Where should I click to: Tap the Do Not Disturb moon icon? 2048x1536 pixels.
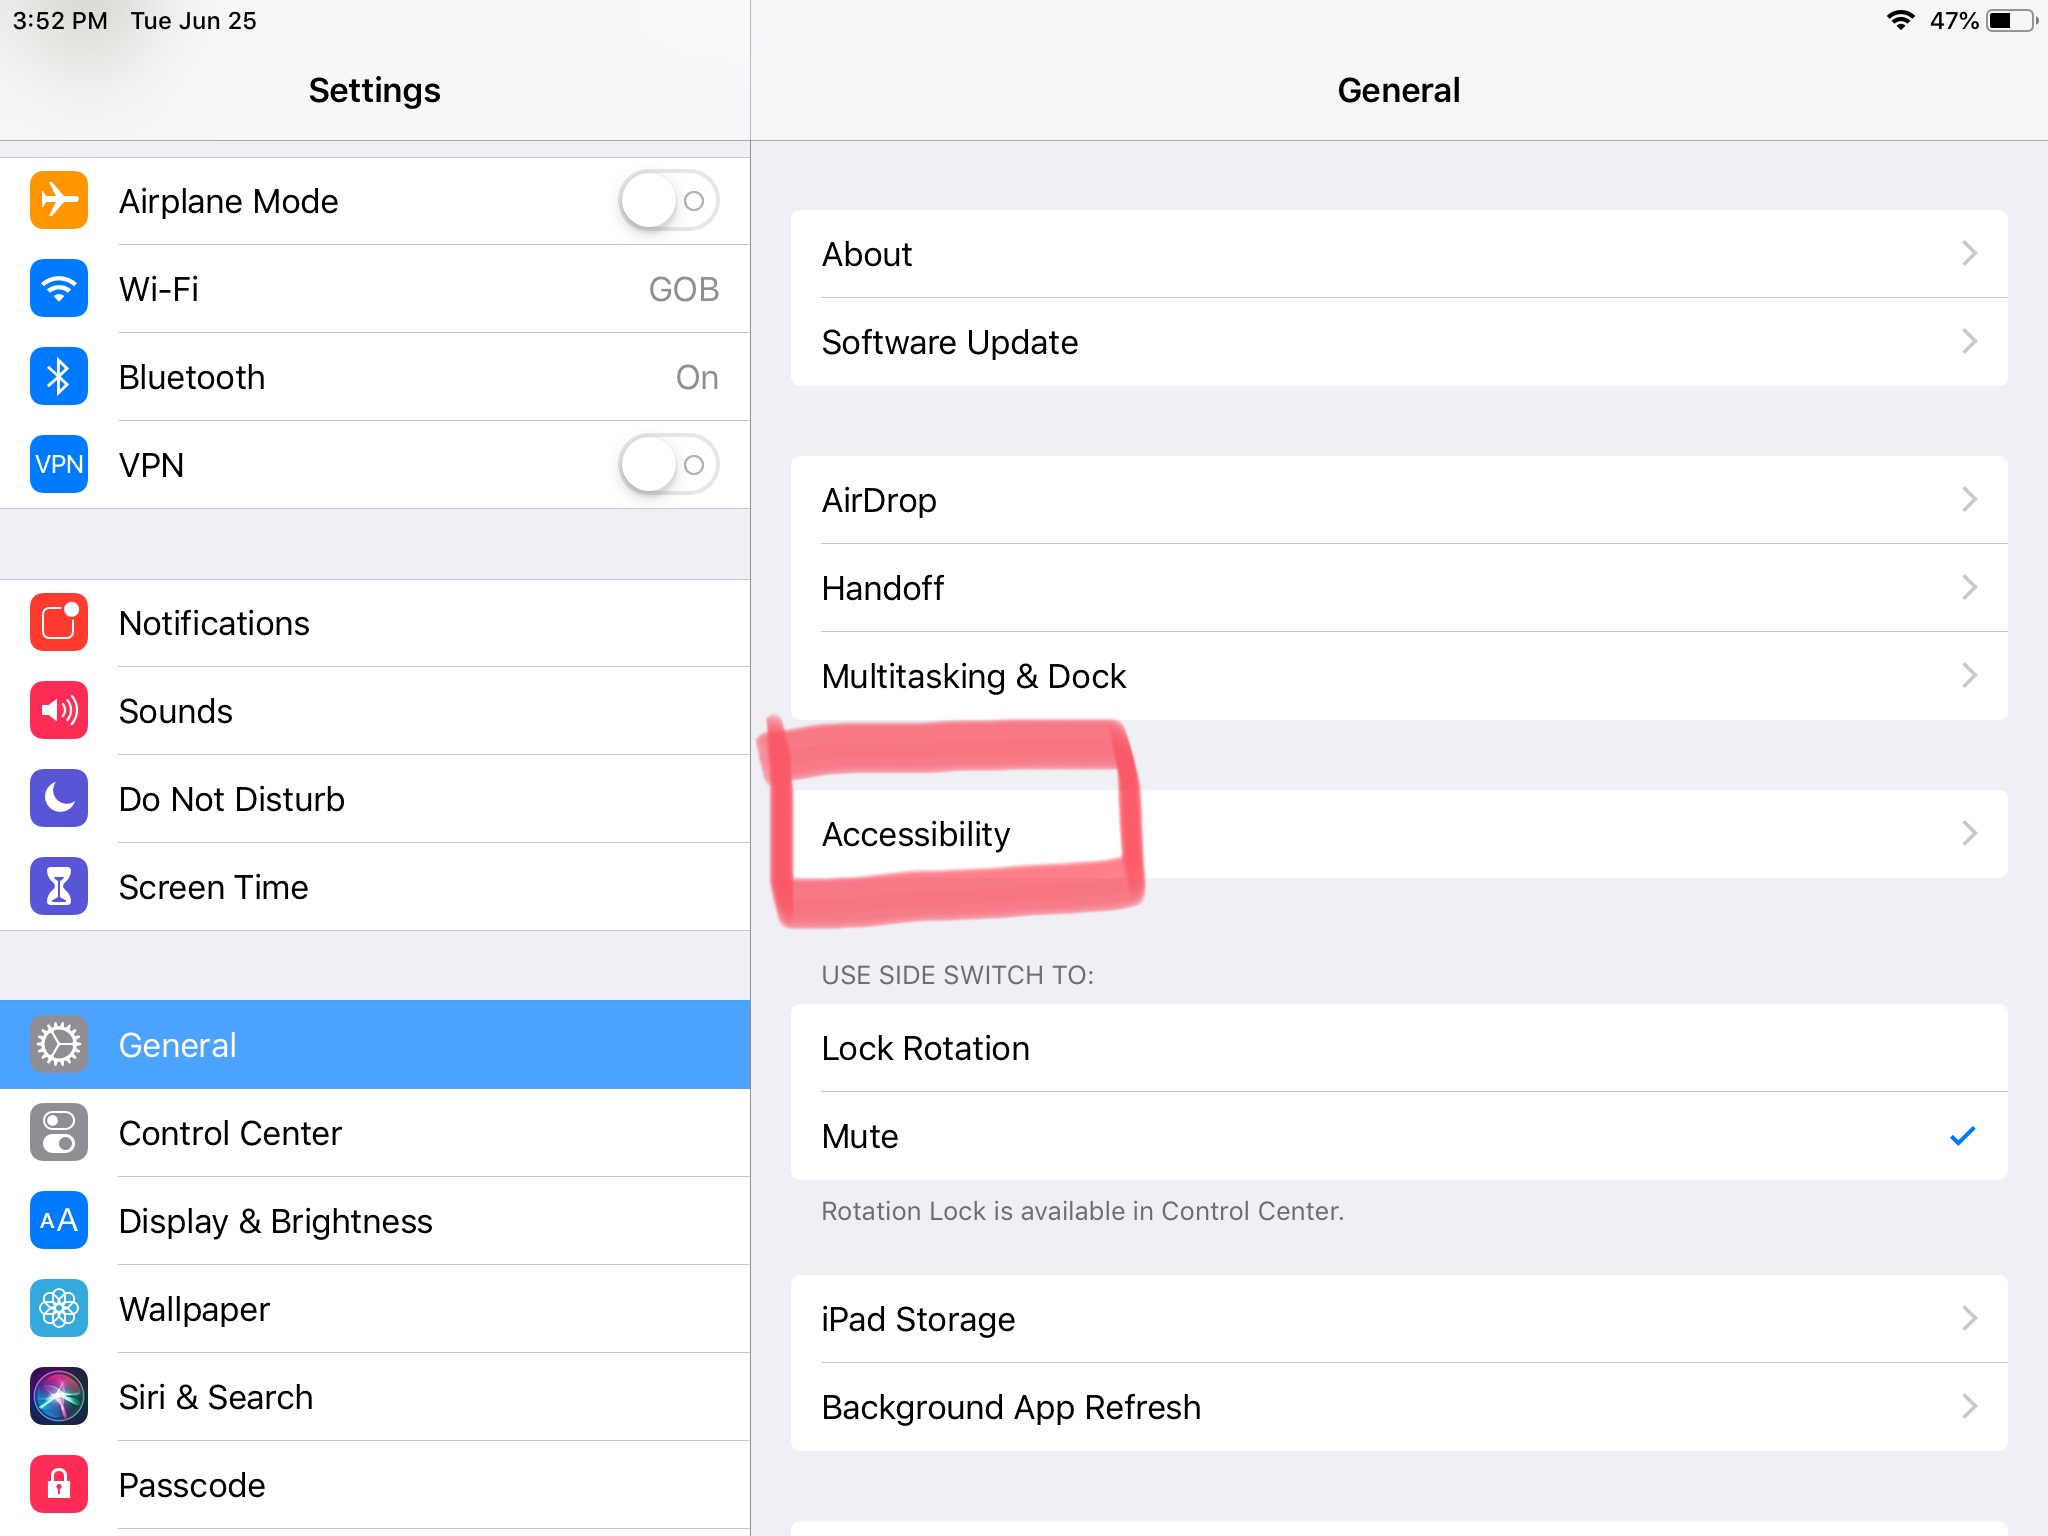(59, 799)
